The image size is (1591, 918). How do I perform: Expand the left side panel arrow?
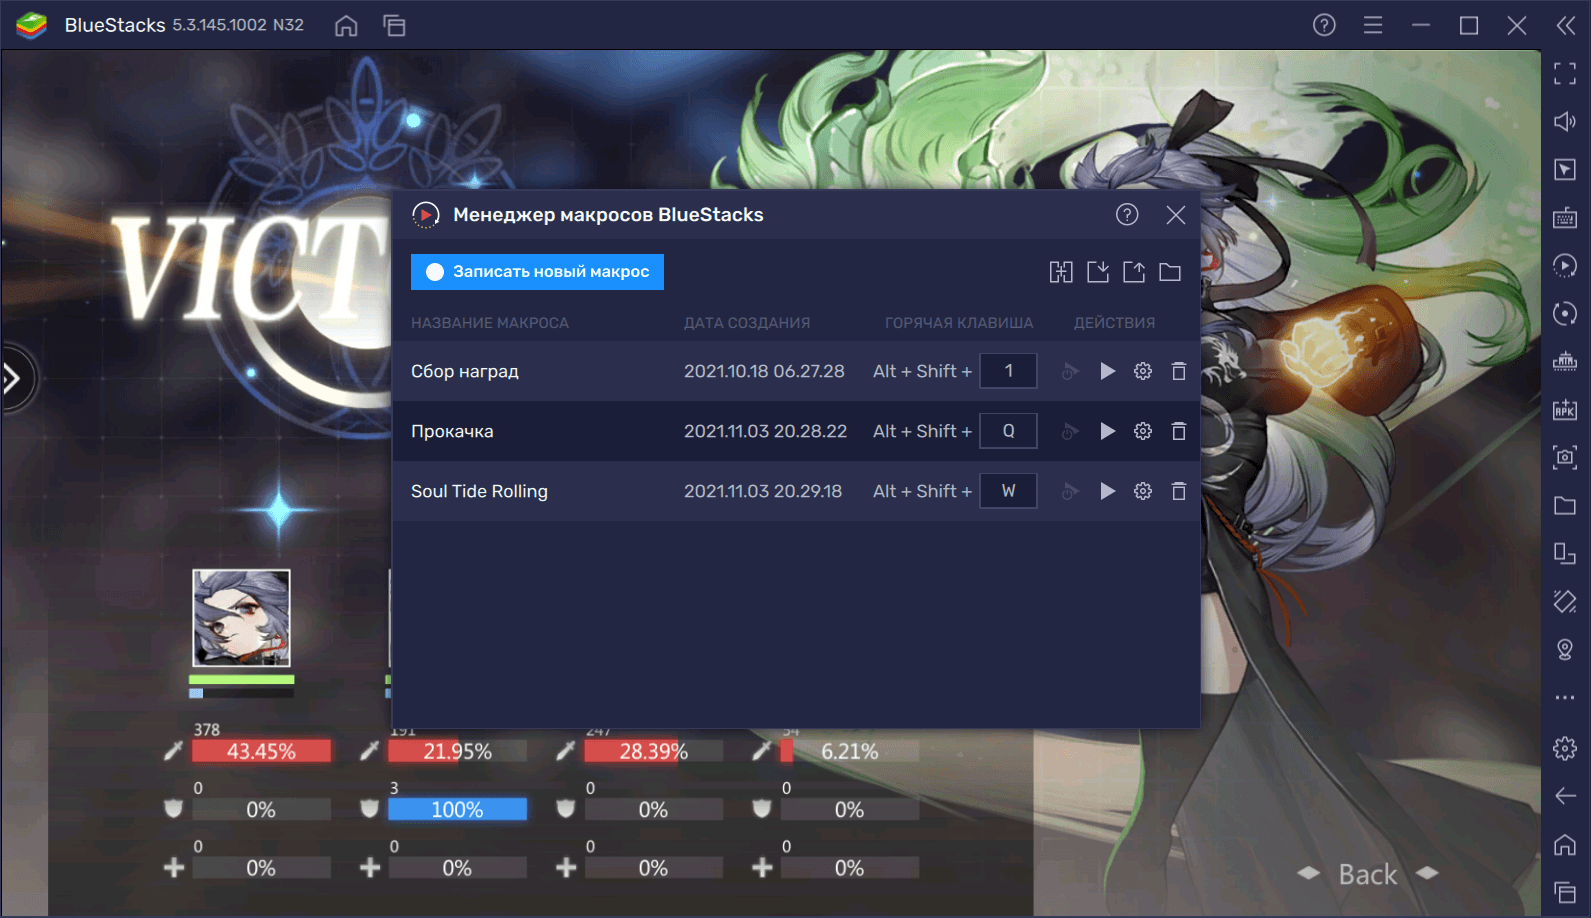(x=12, y=379)
